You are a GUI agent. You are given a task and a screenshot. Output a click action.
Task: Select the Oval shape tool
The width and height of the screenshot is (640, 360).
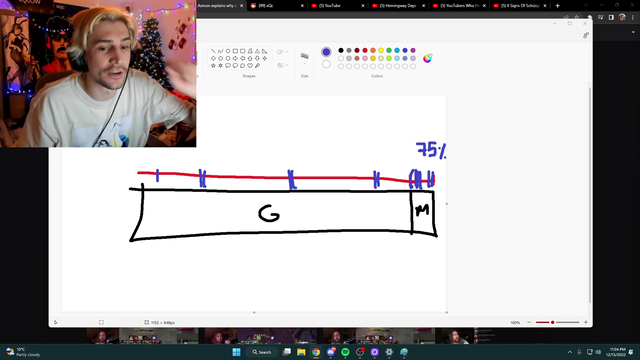(228, 51)
